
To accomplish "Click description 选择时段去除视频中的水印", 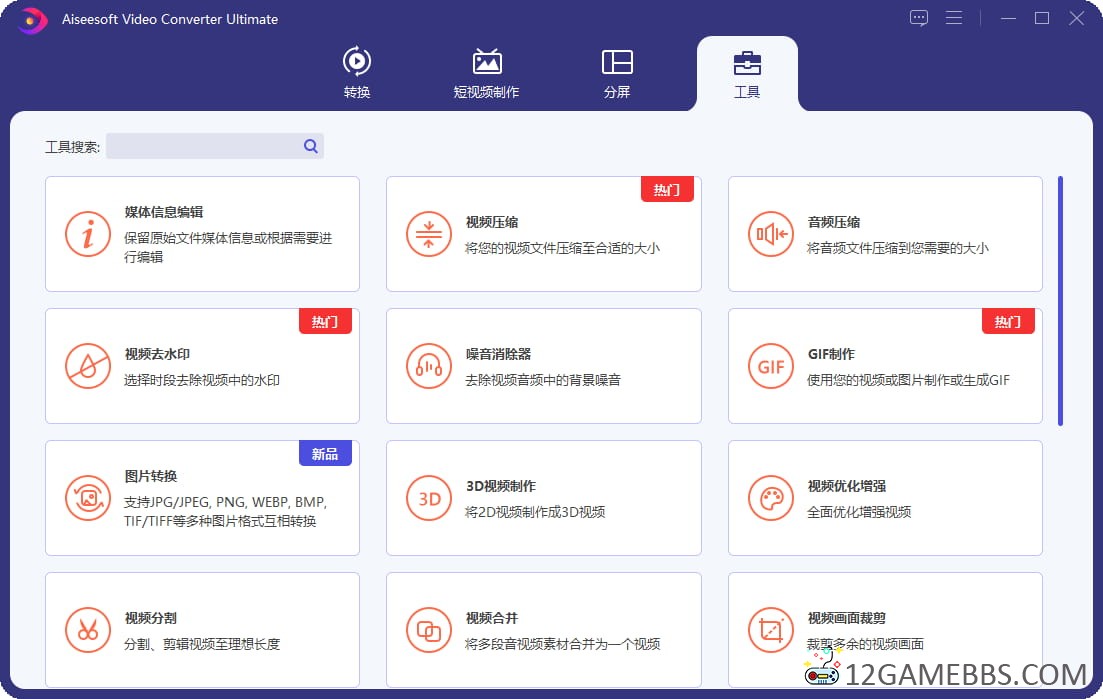I will [202, 380].
